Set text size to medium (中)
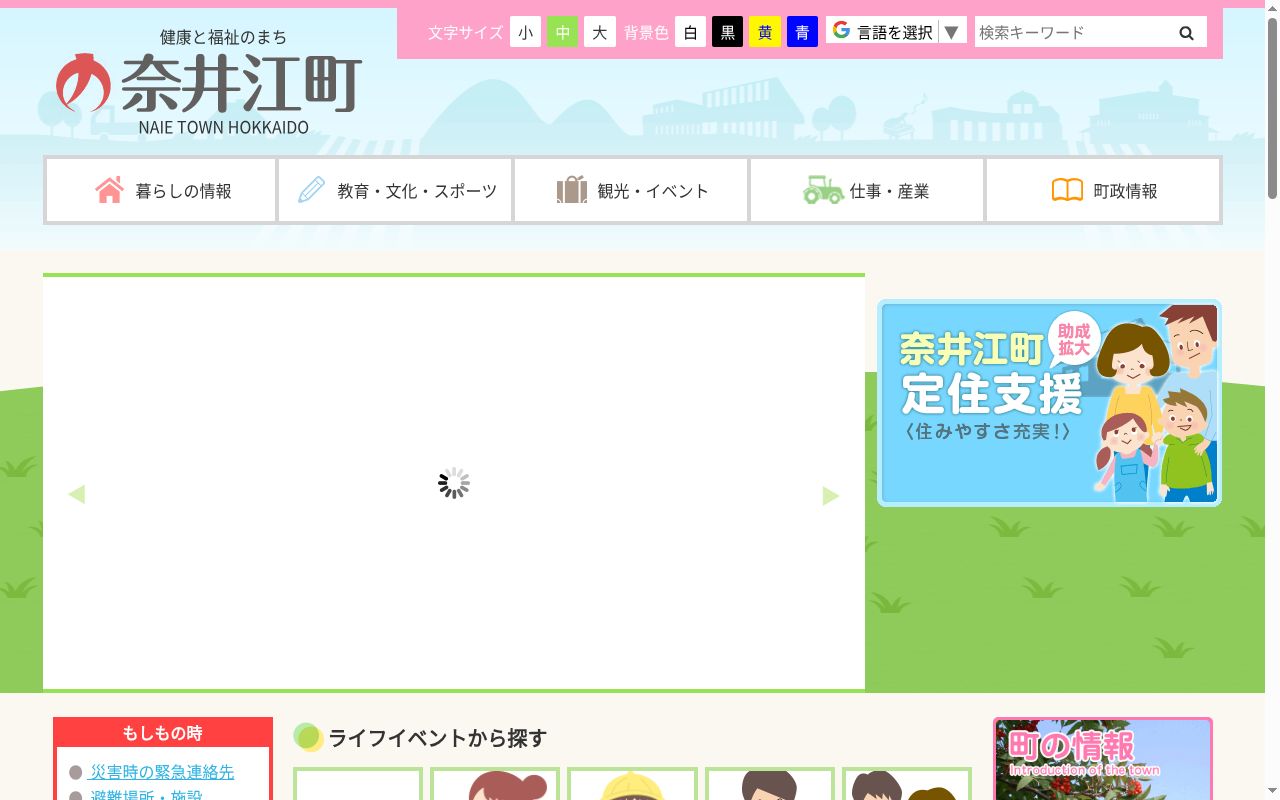 (x=562, y=32)
